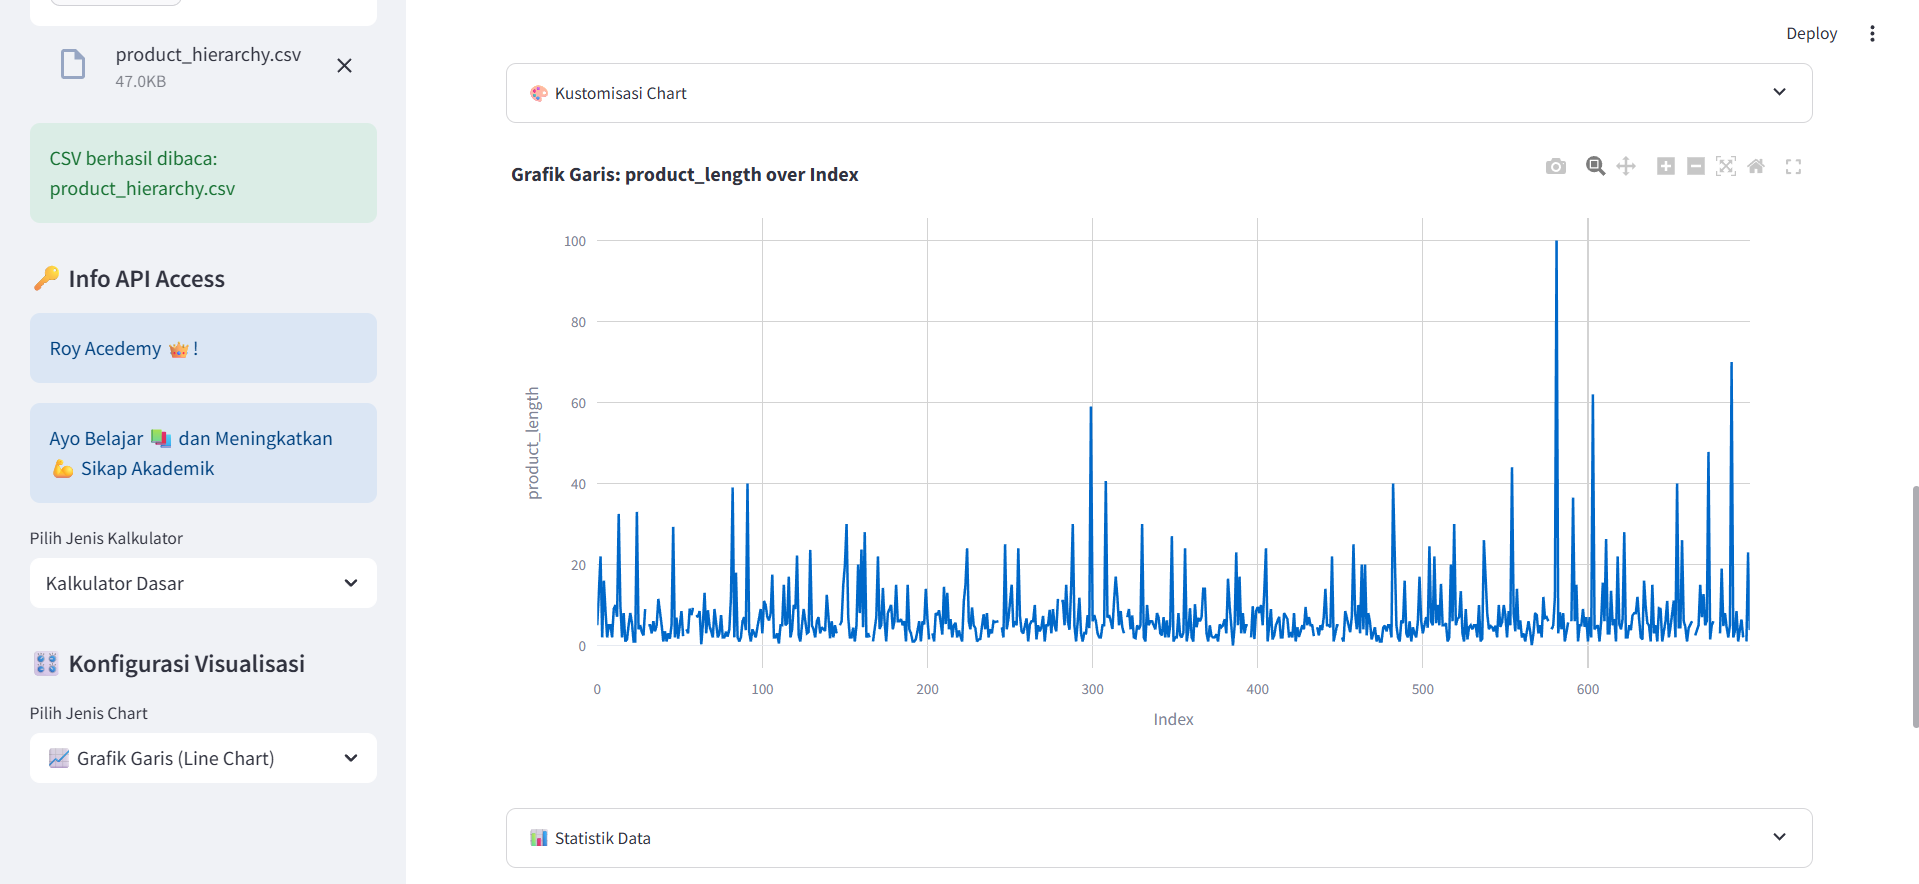
Task: Select the Zoom magnifier tool in the chart toolbar
Action: [1595, 167]
